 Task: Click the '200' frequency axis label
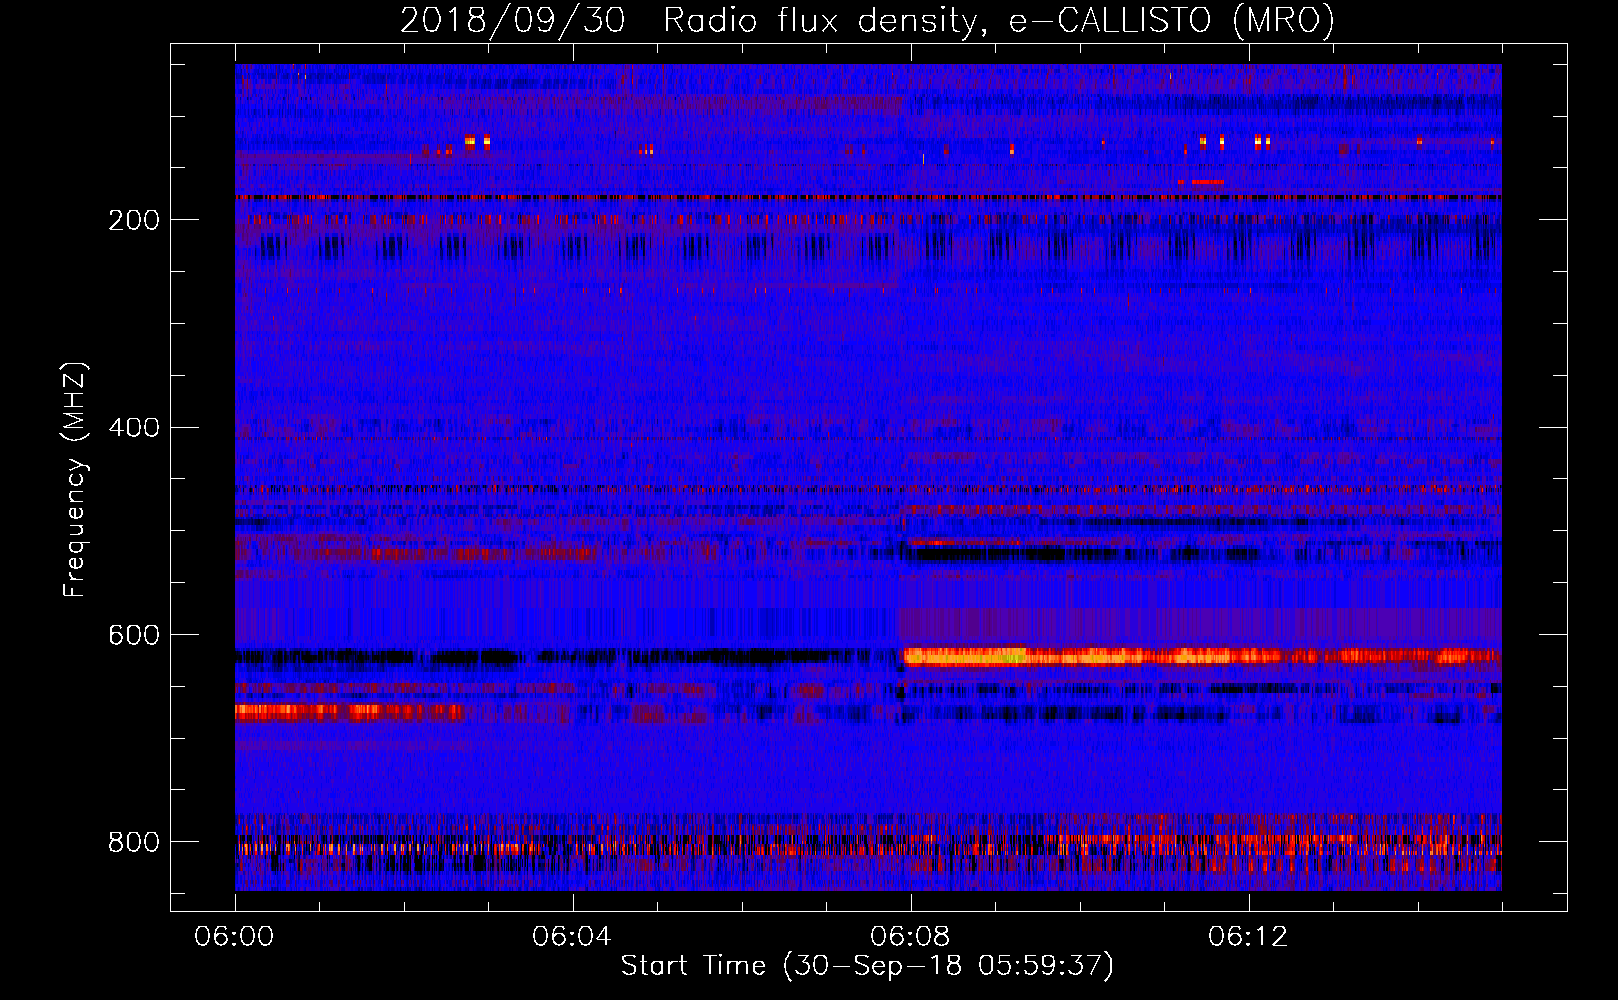134,220
